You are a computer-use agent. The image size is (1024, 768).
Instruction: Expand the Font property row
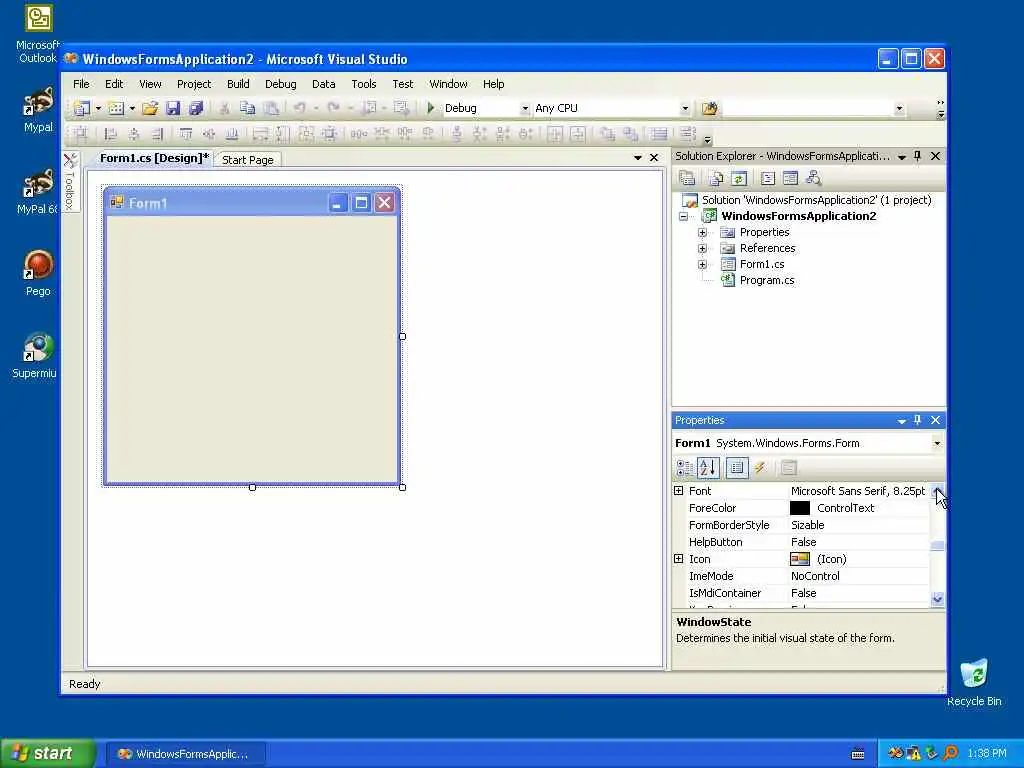pyautogui.click(x=679, y=490)
